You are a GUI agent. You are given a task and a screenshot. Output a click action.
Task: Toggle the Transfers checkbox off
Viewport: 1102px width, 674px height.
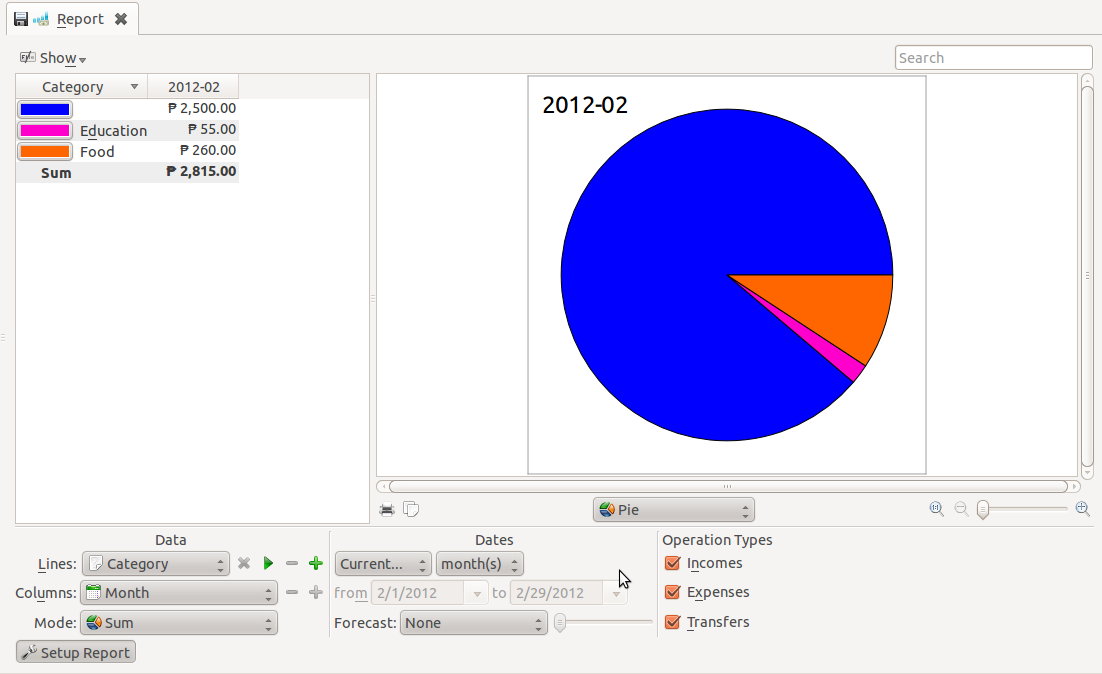click(672, 621)
